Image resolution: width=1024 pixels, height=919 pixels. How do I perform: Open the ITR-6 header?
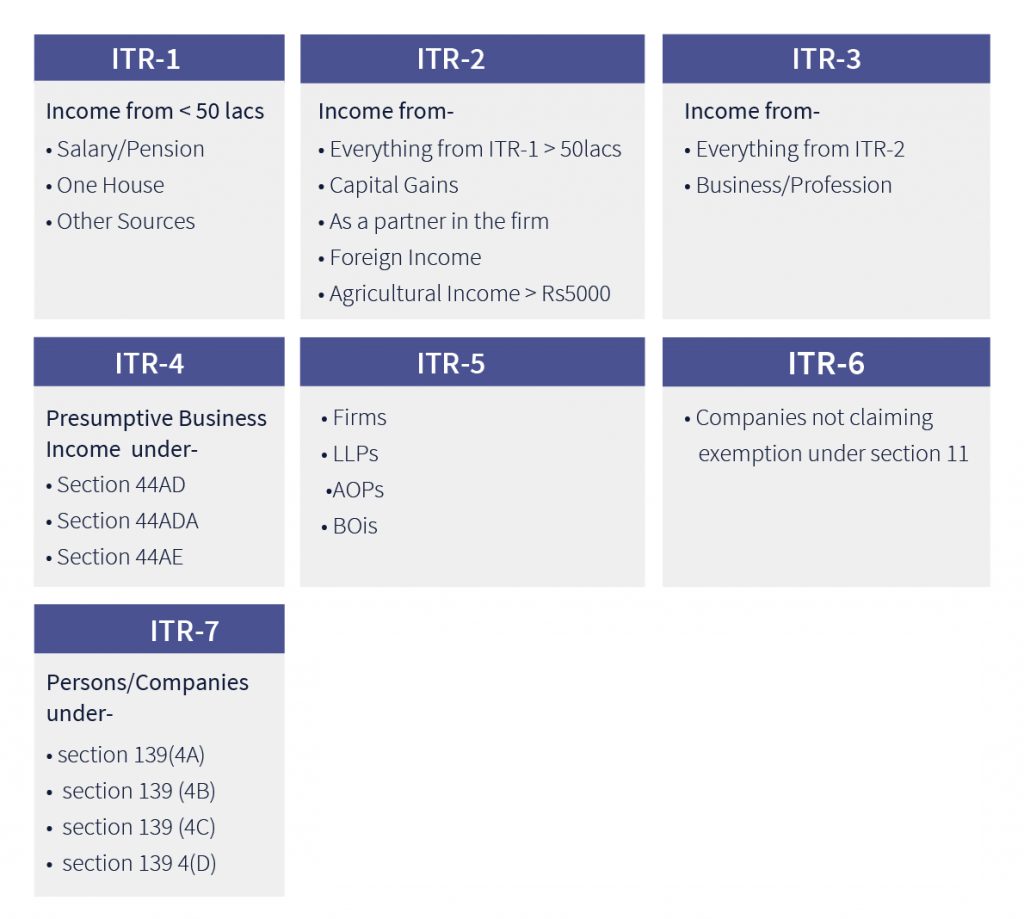pos(826,362)
